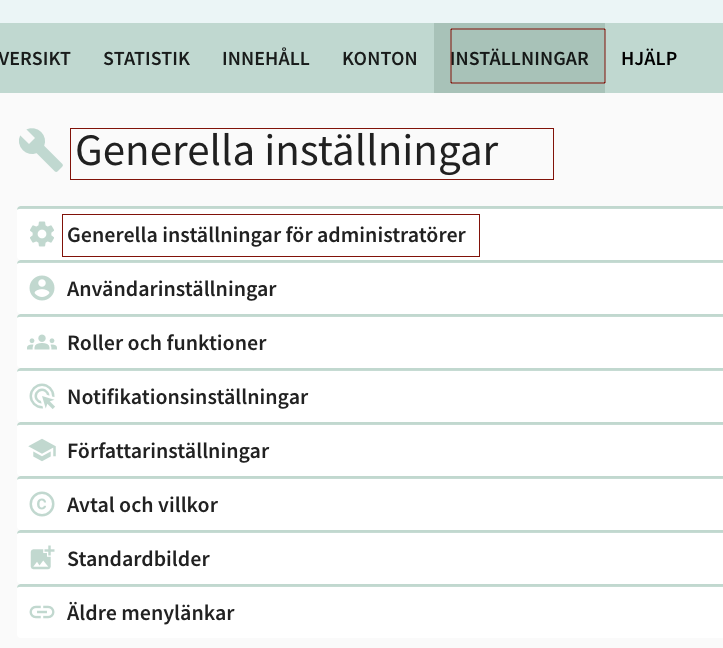
Task: Go to the KONTON tab
Action: [379, 58]
